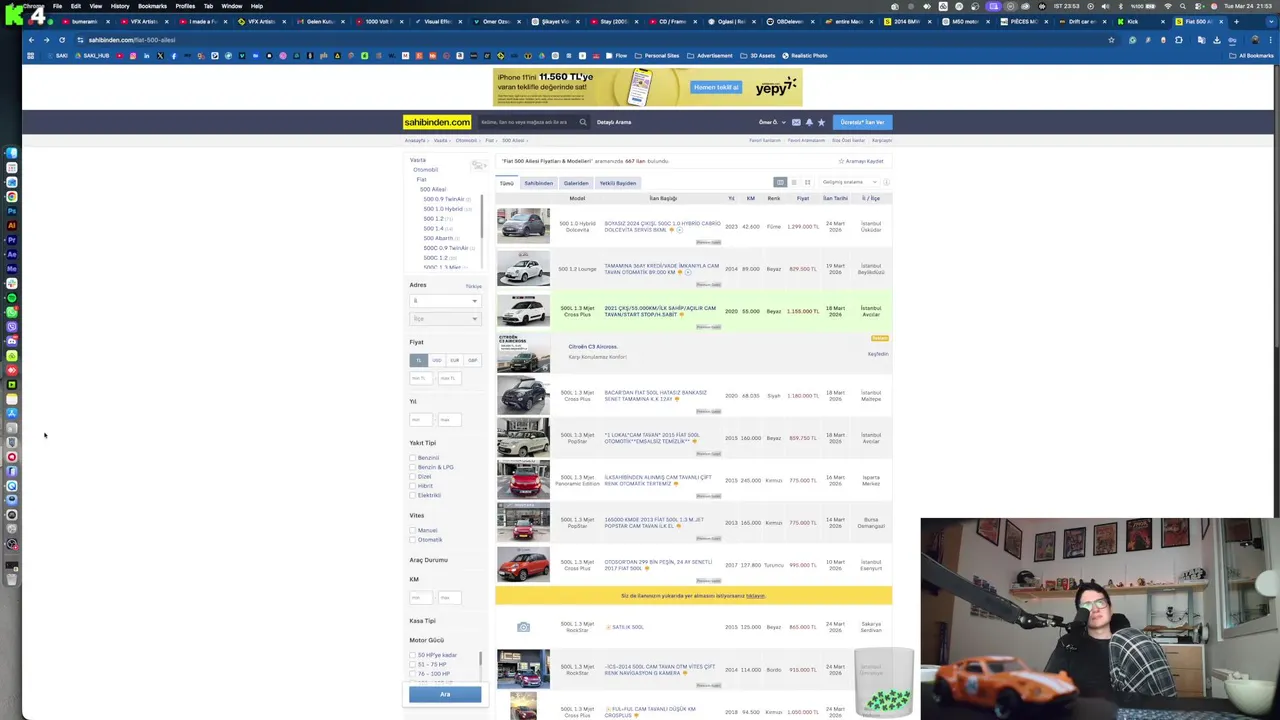Tick the Manuel transmission checkbox

click(x=412, y=530)
